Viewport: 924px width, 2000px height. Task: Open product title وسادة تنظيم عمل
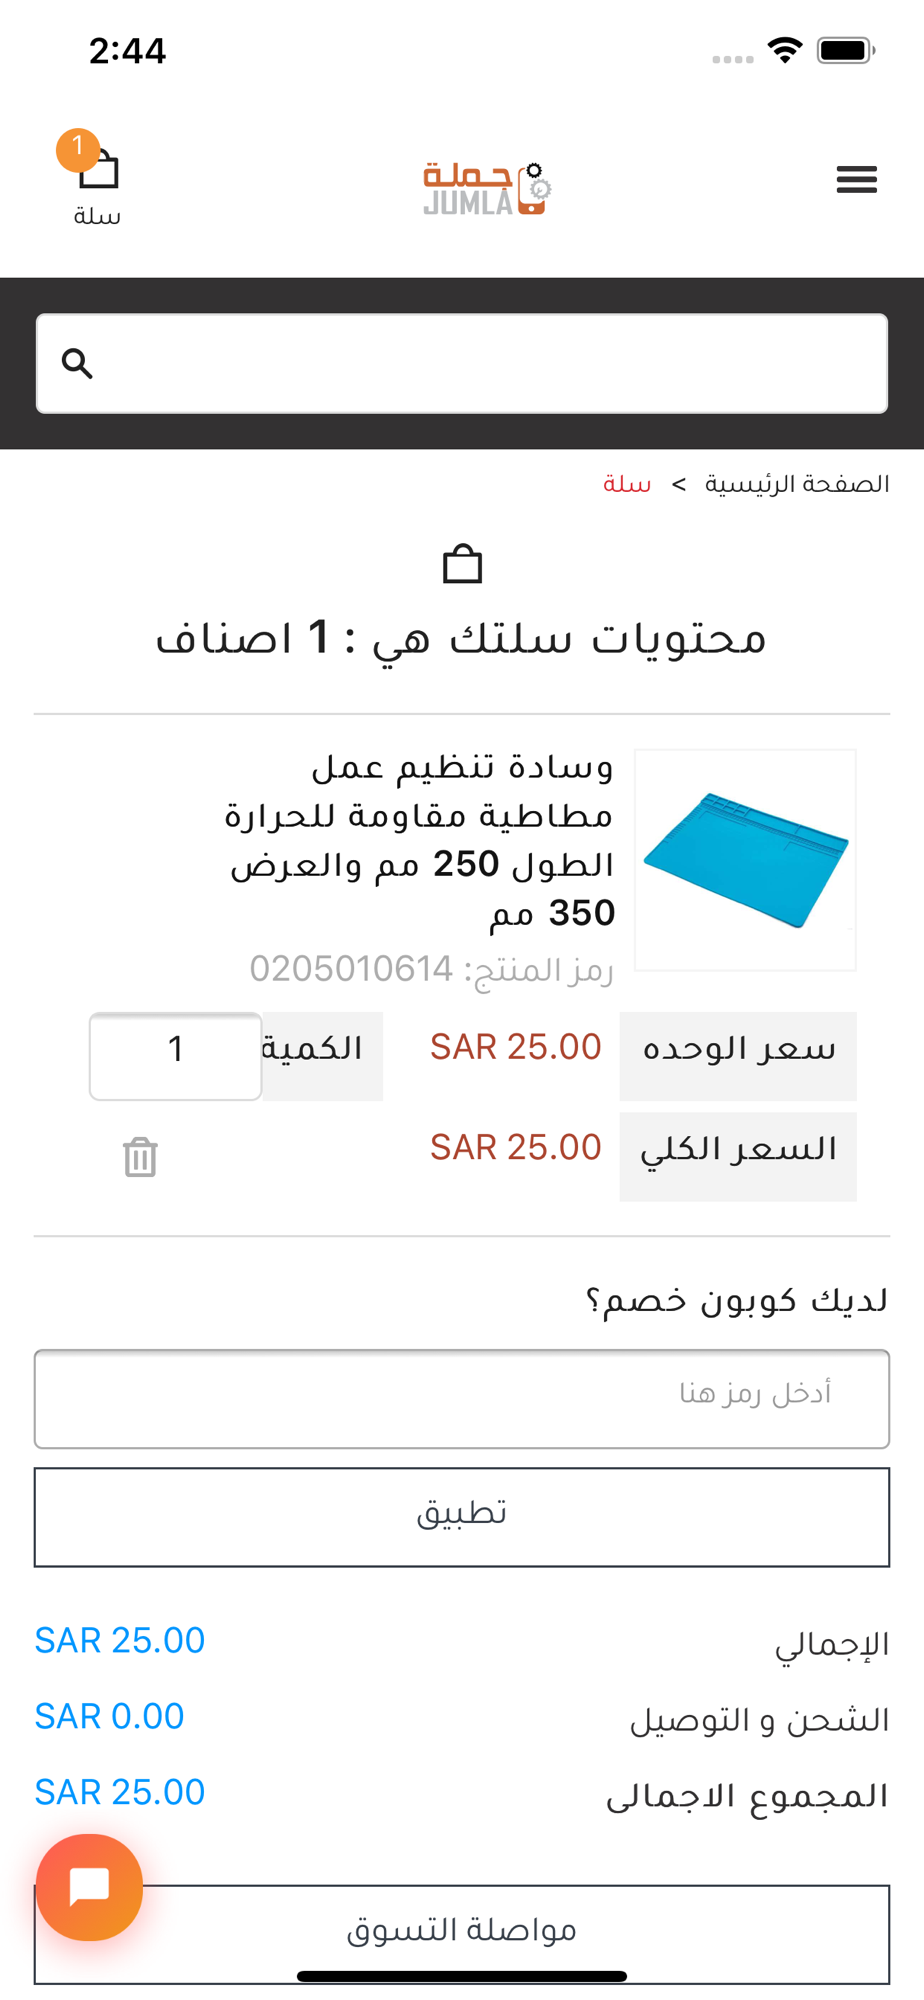point(419,839)
